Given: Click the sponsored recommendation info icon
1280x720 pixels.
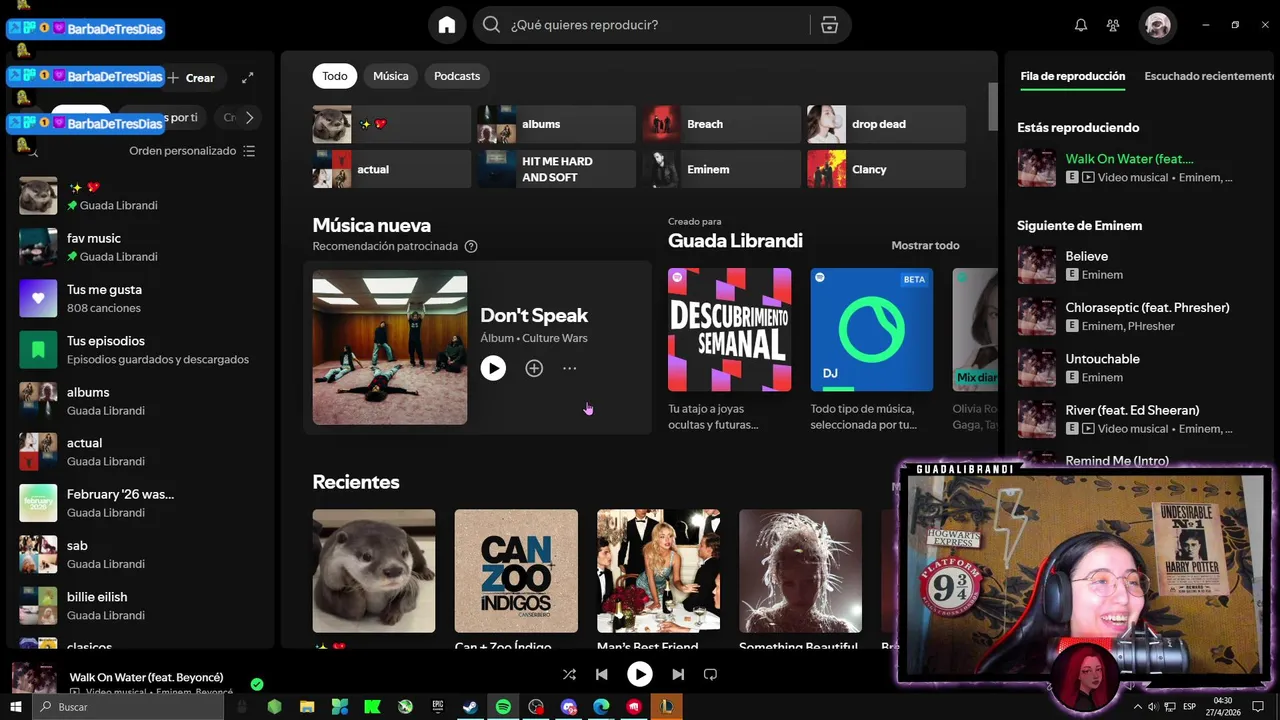Looking at the screenshot, I should [x=471, y=246].
